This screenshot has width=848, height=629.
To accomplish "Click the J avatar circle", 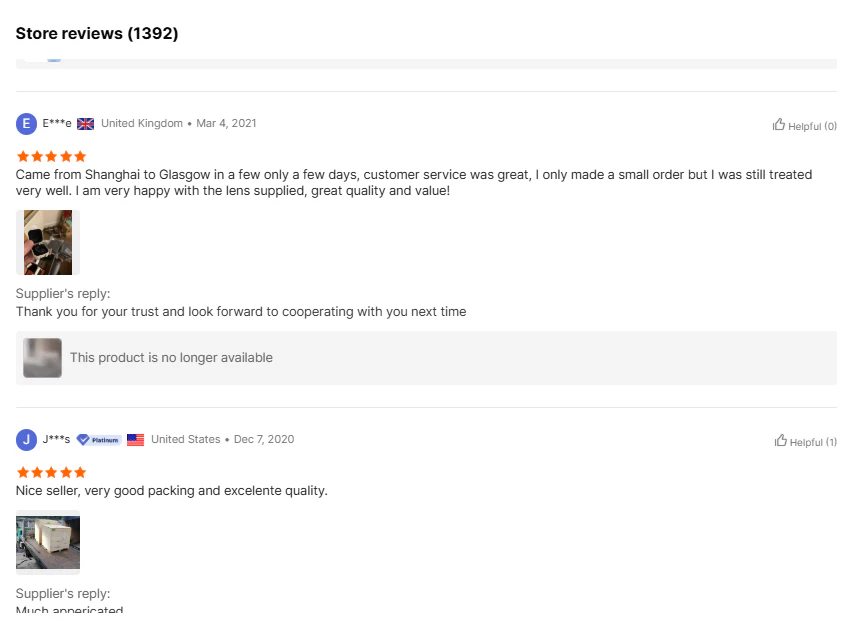I will [26, 440].
